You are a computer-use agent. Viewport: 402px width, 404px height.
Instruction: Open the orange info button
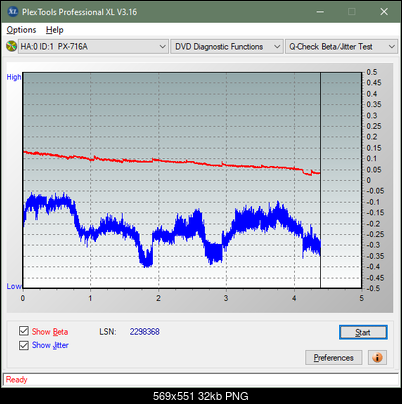(x=377, y=358)
